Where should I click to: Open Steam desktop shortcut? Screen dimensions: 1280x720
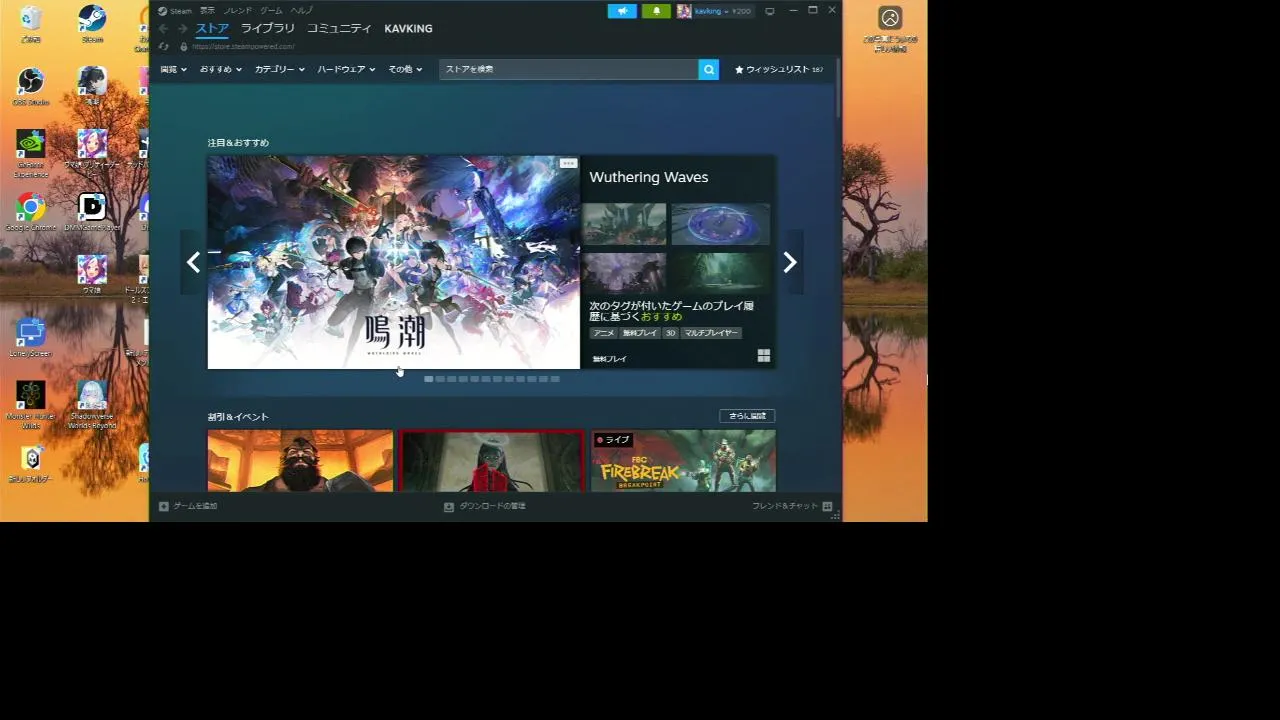click(92, 24)
